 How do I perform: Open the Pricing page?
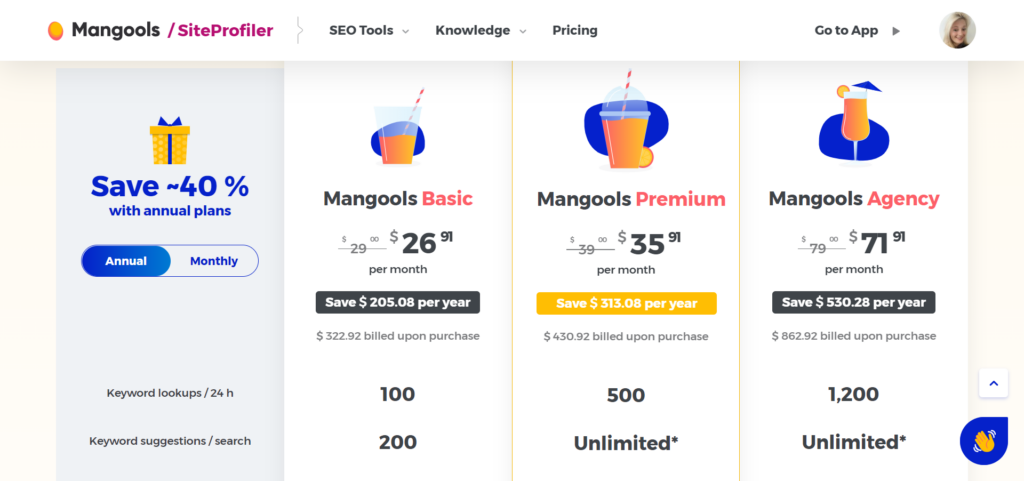coord(575,31)
